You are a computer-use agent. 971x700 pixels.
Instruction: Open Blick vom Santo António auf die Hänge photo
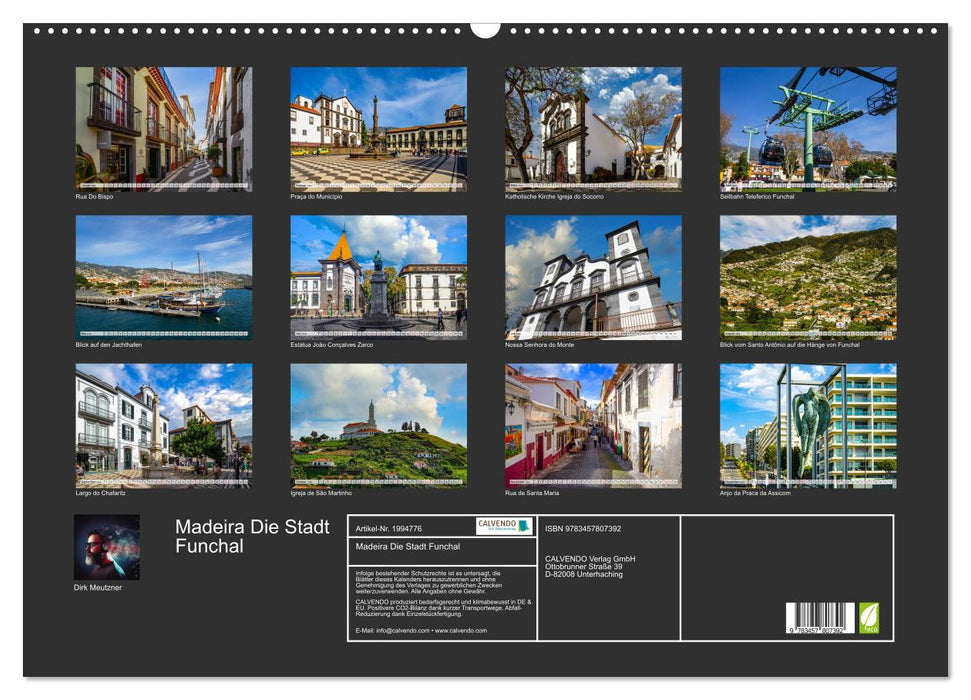(810, 280)
